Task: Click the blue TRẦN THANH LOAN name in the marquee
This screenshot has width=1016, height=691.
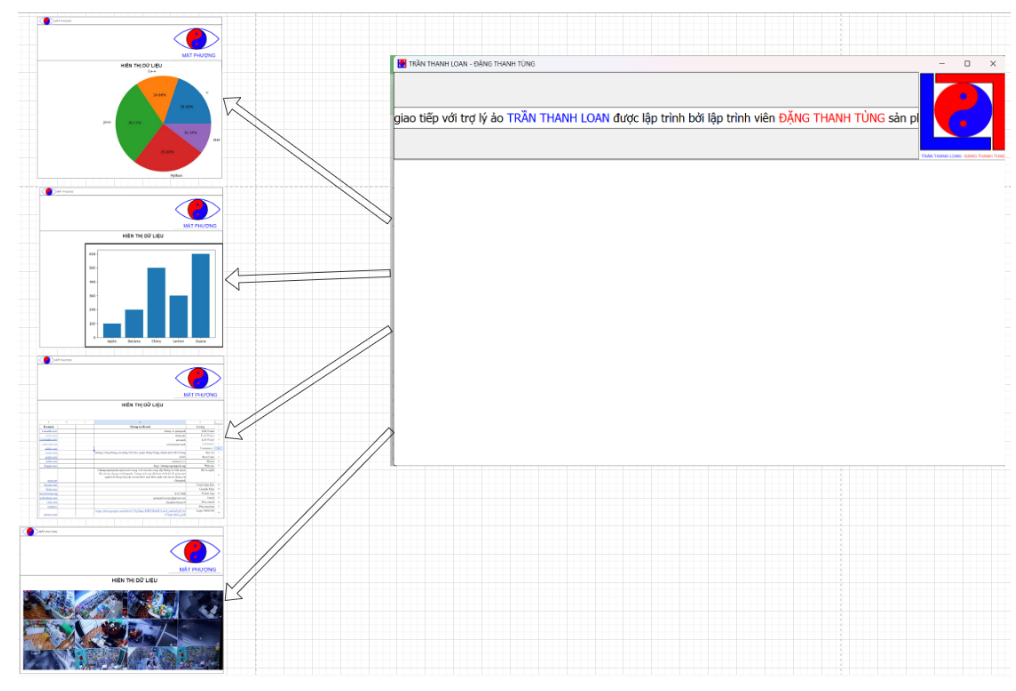Action: click(x=558, y=118)
